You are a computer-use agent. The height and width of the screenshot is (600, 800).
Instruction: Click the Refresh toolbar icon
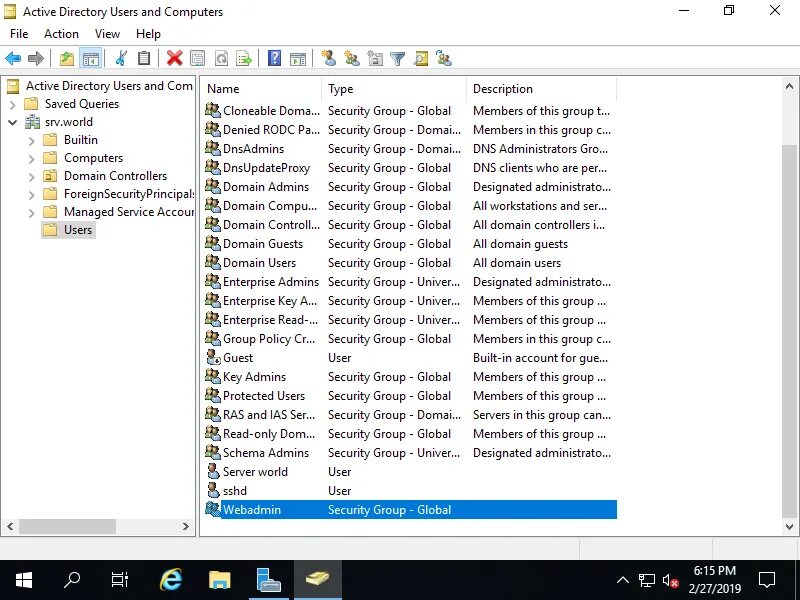pos(221,59)
